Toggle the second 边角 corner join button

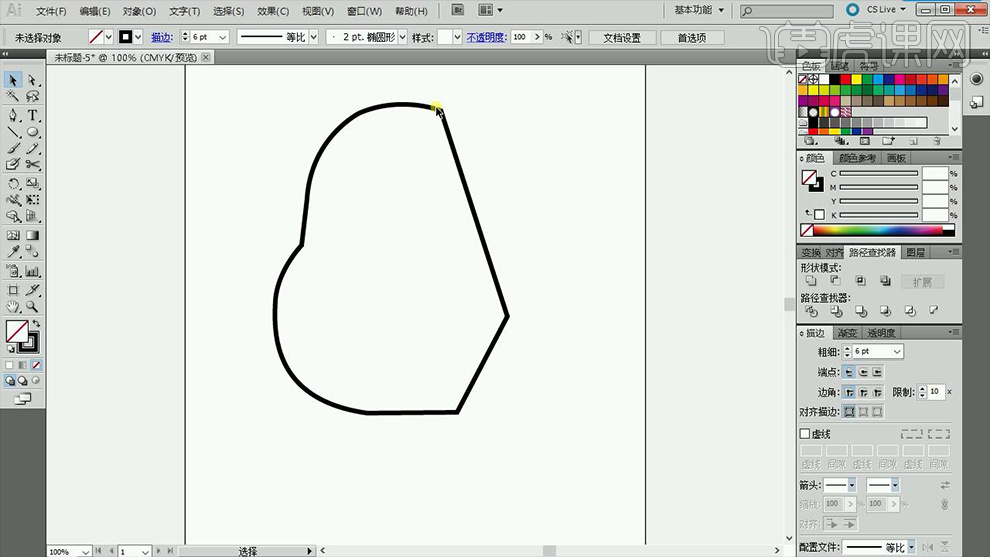pyautogui.click(x=863, y=392)
